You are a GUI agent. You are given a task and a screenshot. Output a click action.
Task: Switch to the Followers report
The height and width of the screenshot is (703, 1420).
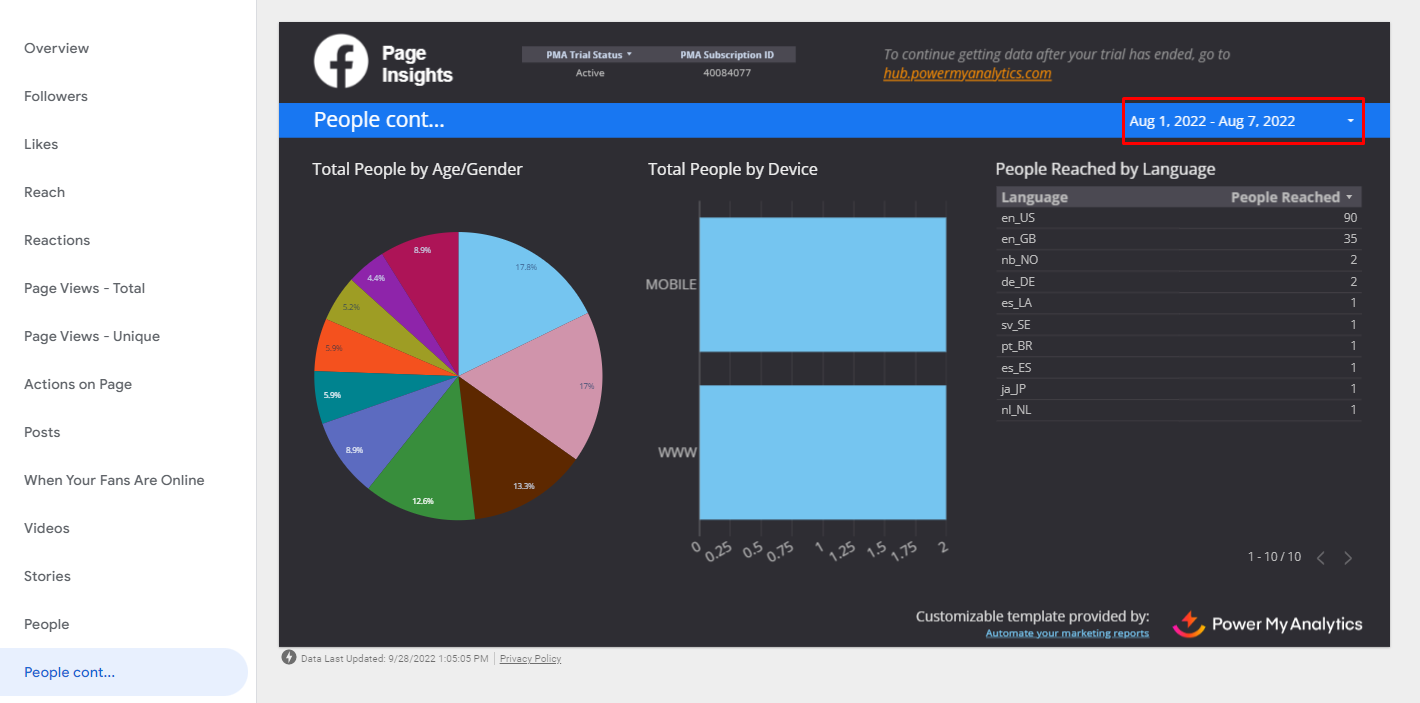[56, 96]
